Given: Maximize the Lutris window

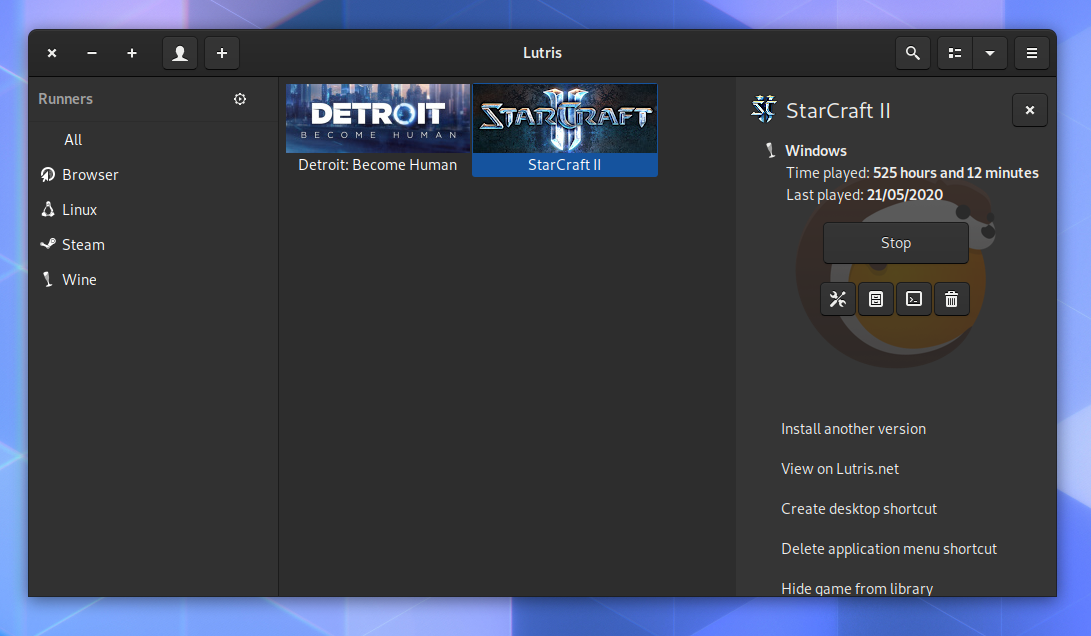Looking at the screenshot, I should tap(132, 53).
